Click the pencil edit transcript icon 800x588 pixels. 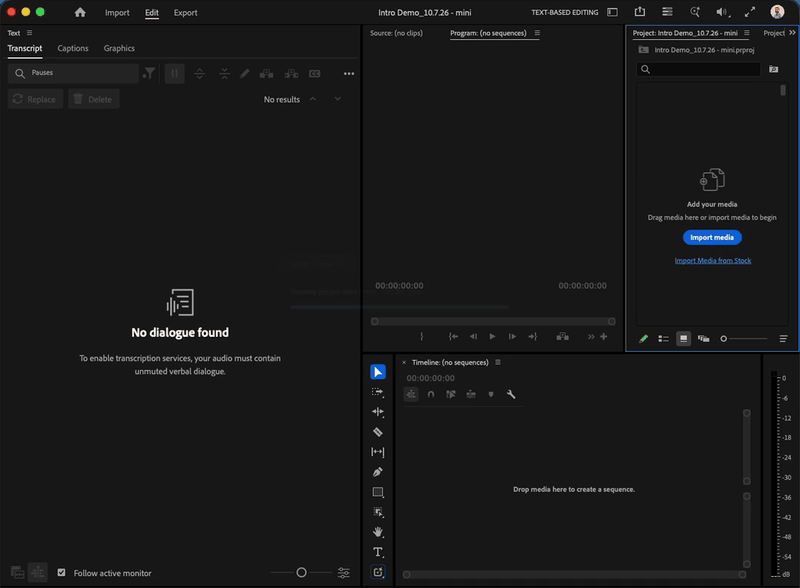pyautogui.click(x=244, y=74)
